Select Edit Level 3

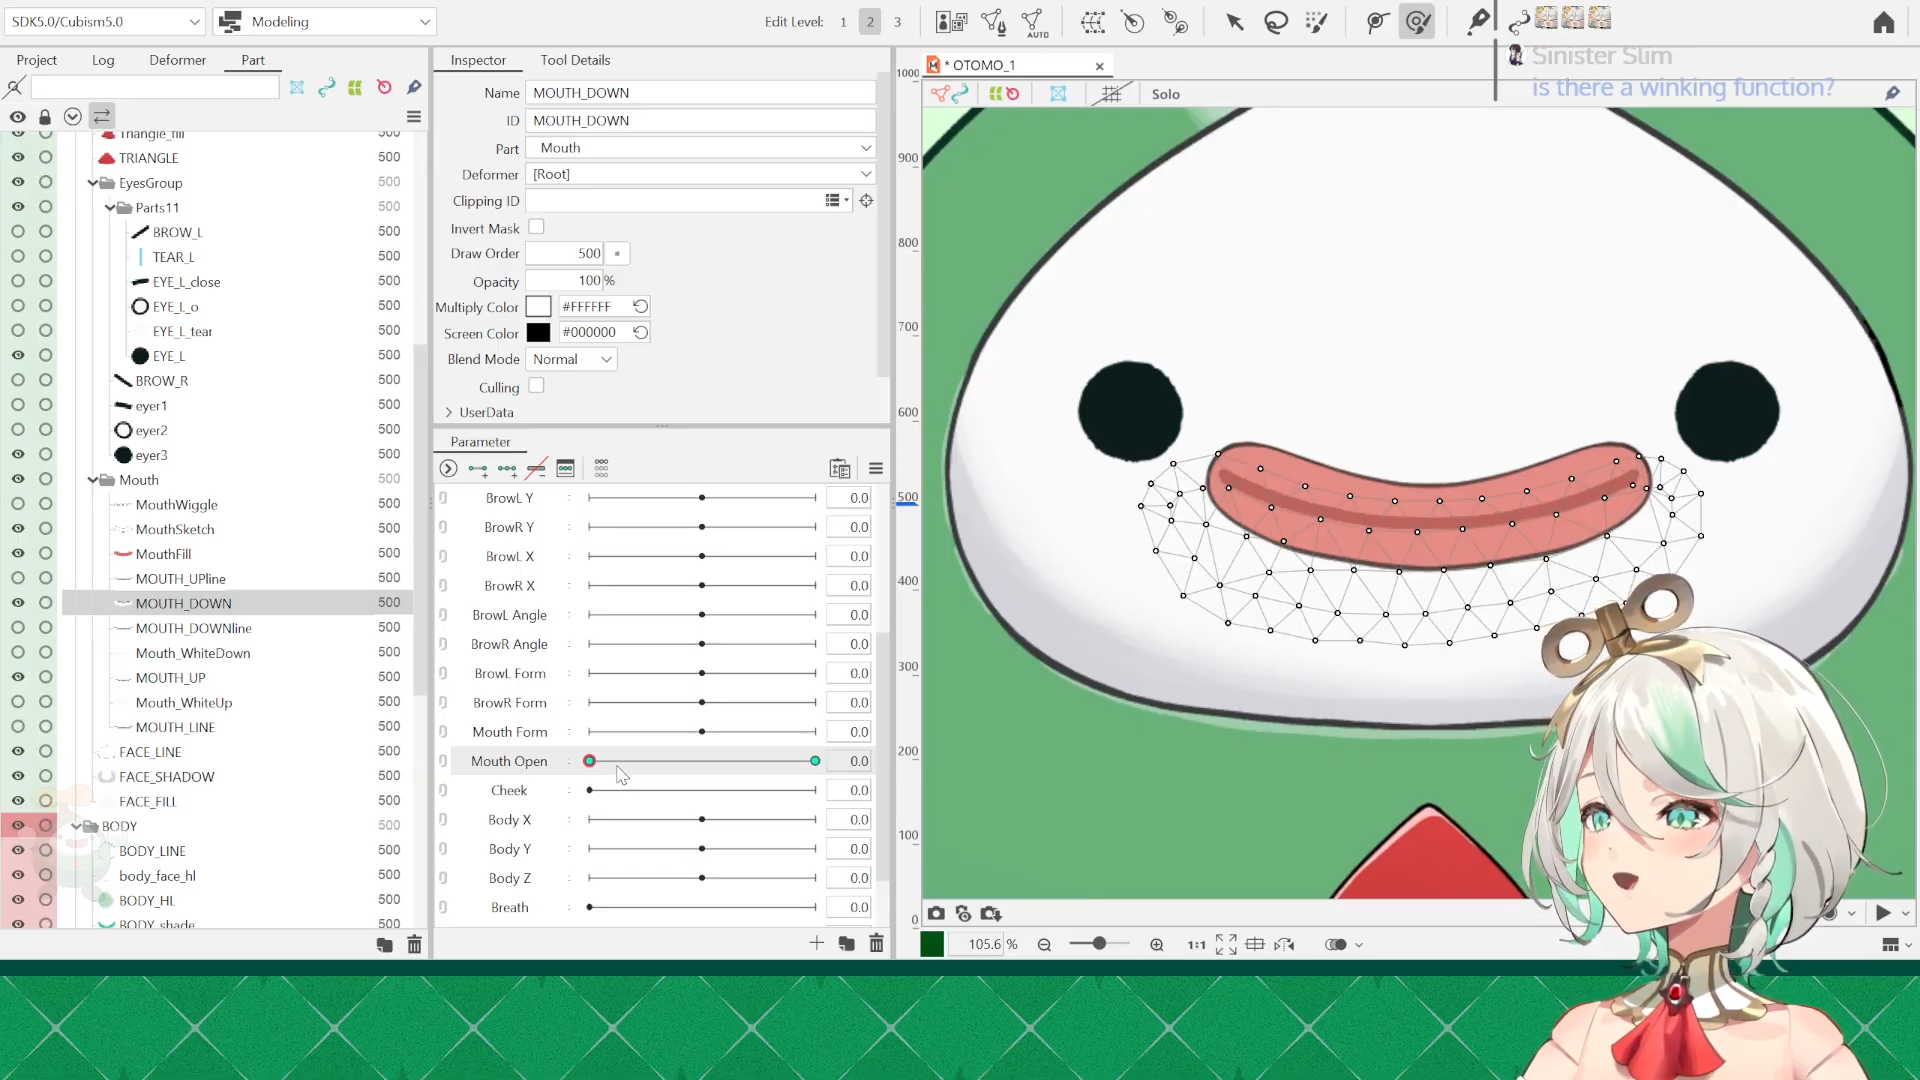(x=897, y=22)
